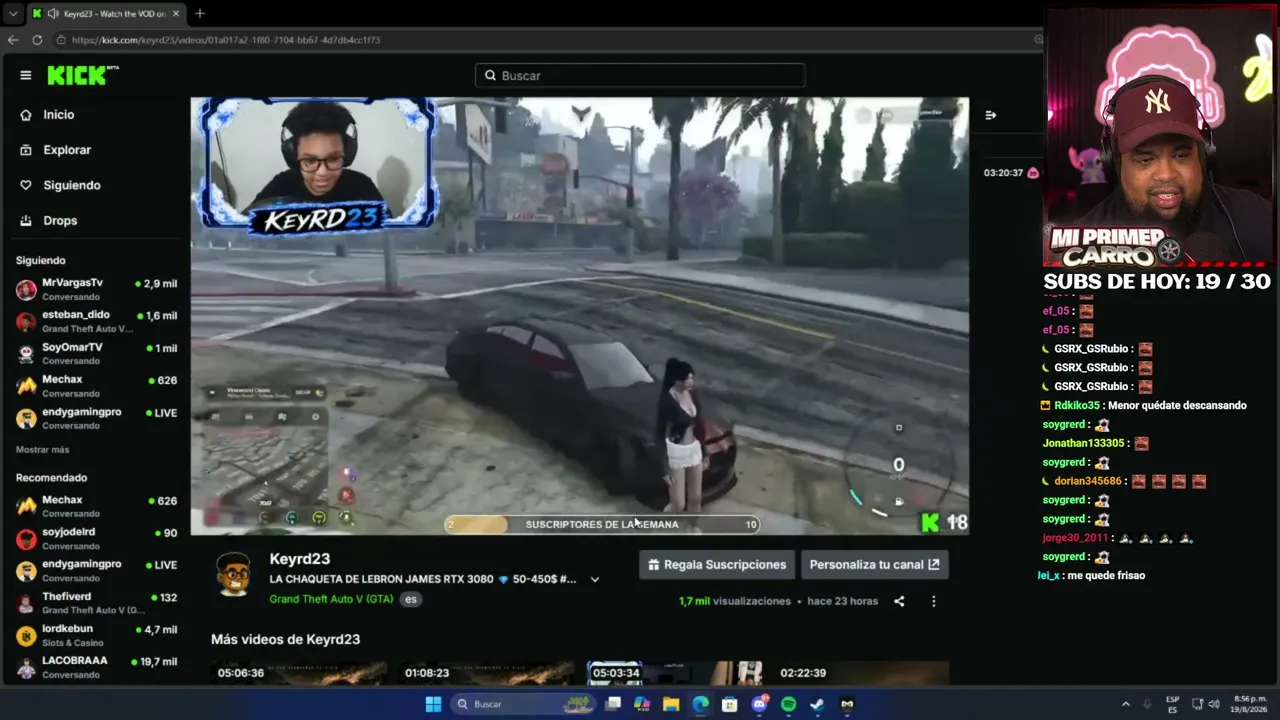1280x720 pixels.
Task: Click the browser back arrow
Action: pos(13,40)
